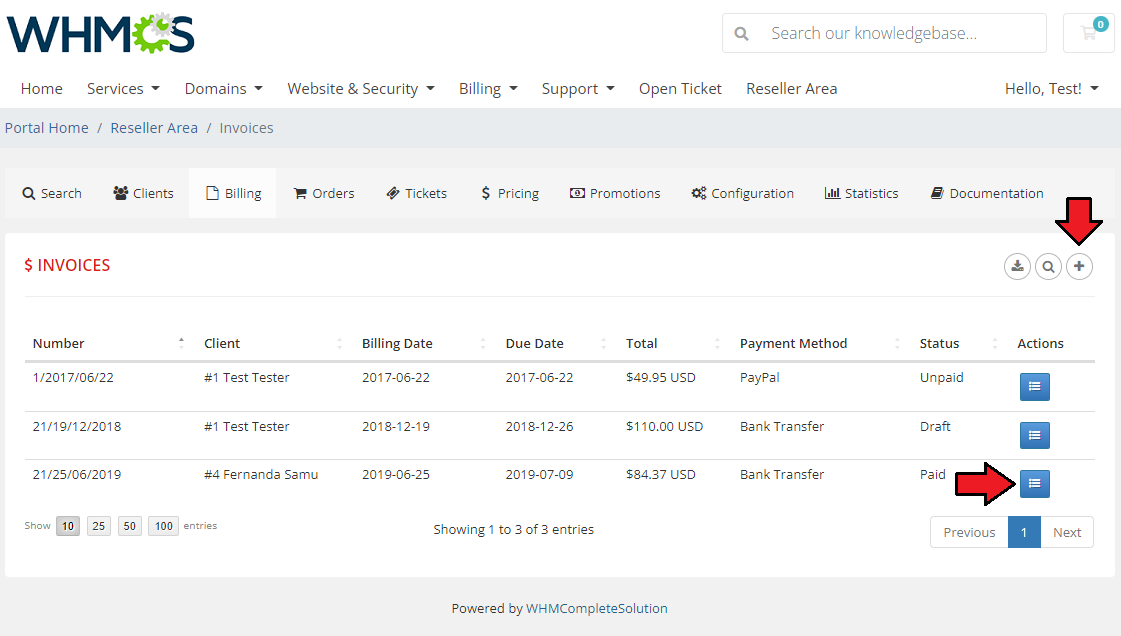Screen dimensions: 1121x636
Task: Click the plus icon to add invoice
Action: pos(1080,267)
